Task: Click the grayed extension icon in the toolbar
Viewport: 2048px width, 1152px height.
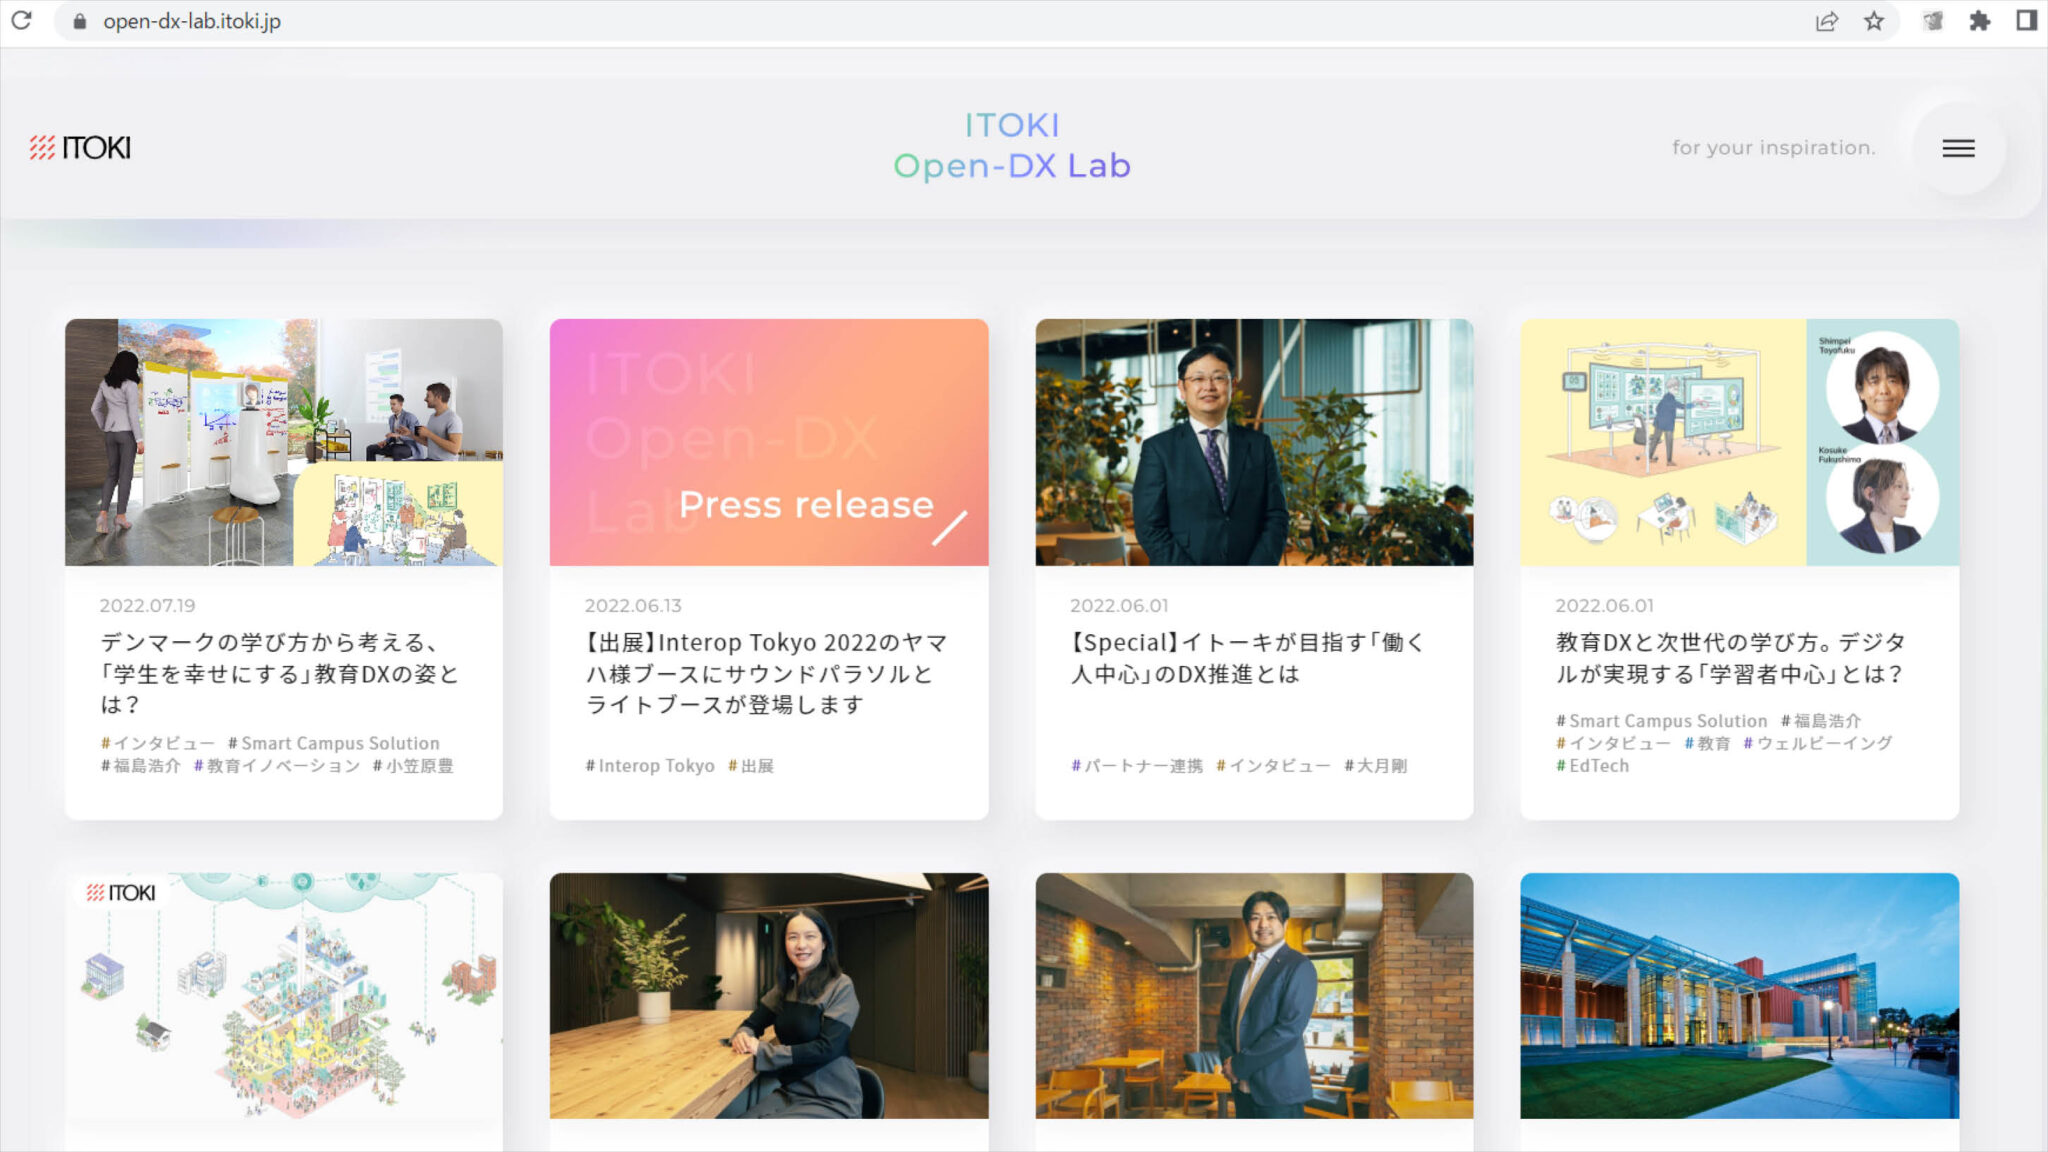Action: click(1932, 21)
